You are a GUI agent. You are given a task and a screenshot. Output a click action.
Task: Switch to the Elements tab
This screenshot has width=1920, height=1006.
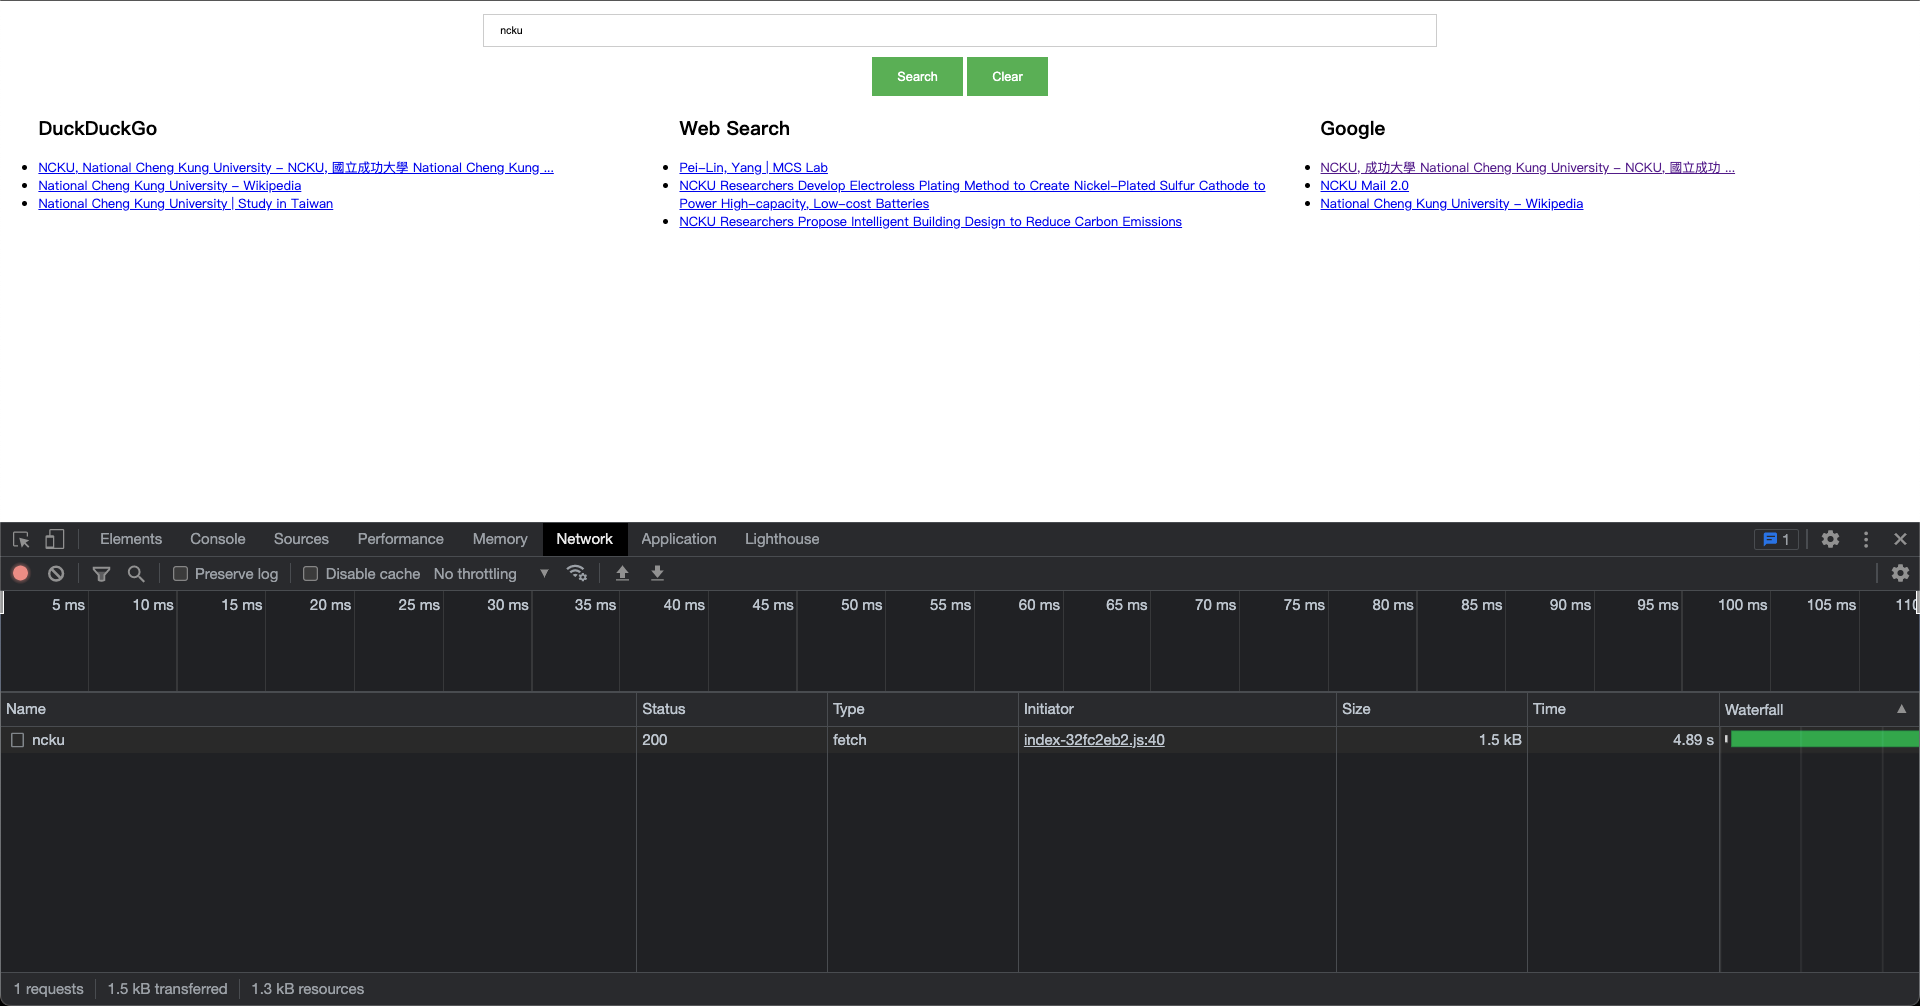[x=131, y=539]
